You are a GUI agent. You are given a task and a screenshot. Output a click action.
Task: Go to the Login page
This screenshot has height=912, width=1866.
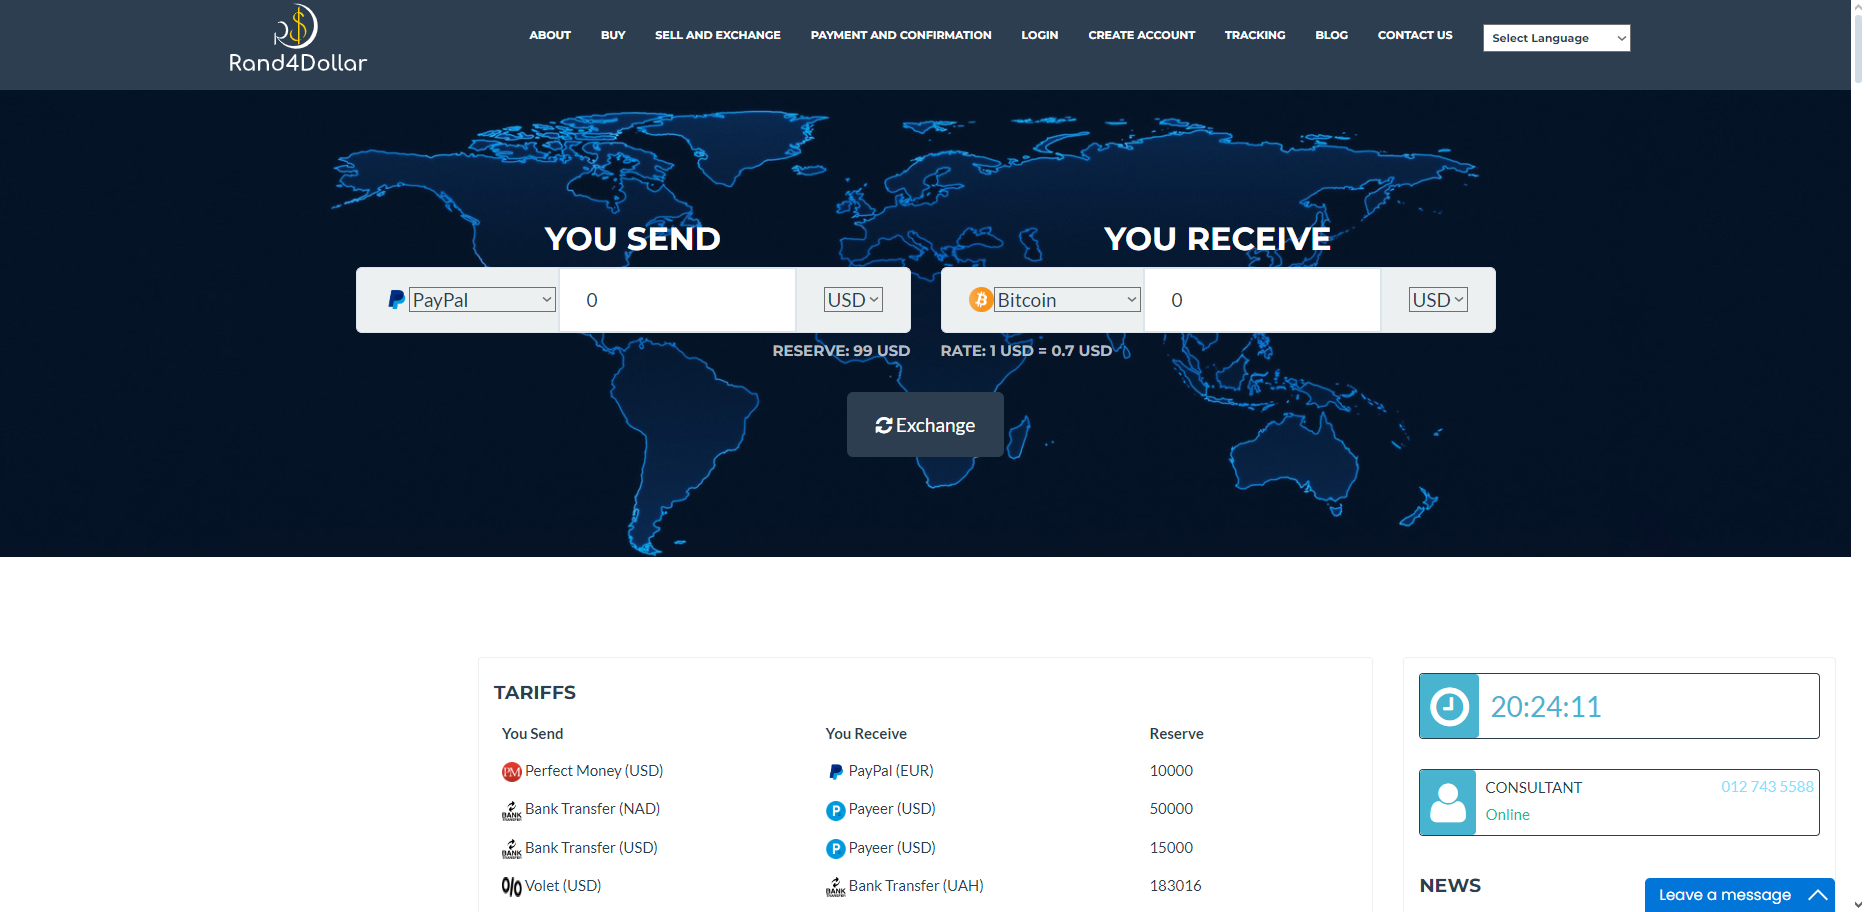point(1040,35)
